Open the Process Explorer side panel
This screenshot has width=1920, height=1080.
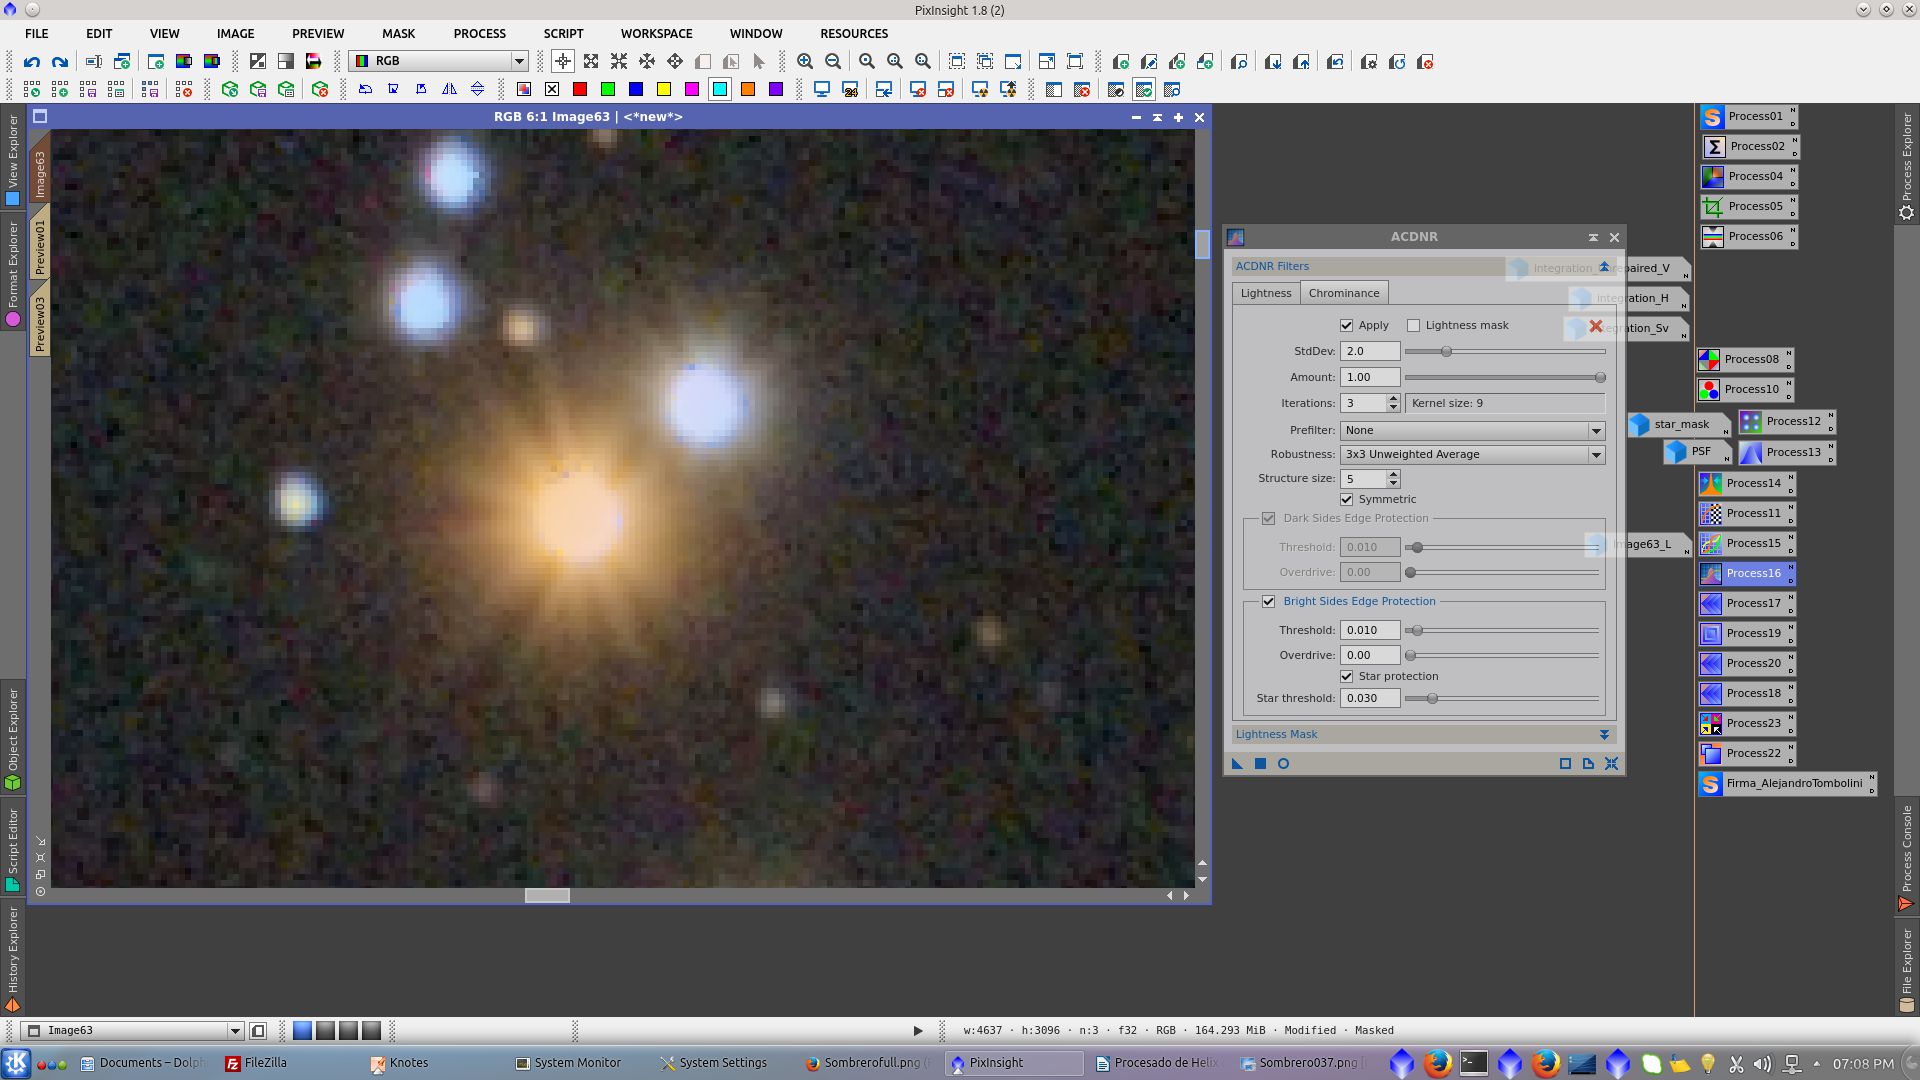click(x=1906, y=166)
